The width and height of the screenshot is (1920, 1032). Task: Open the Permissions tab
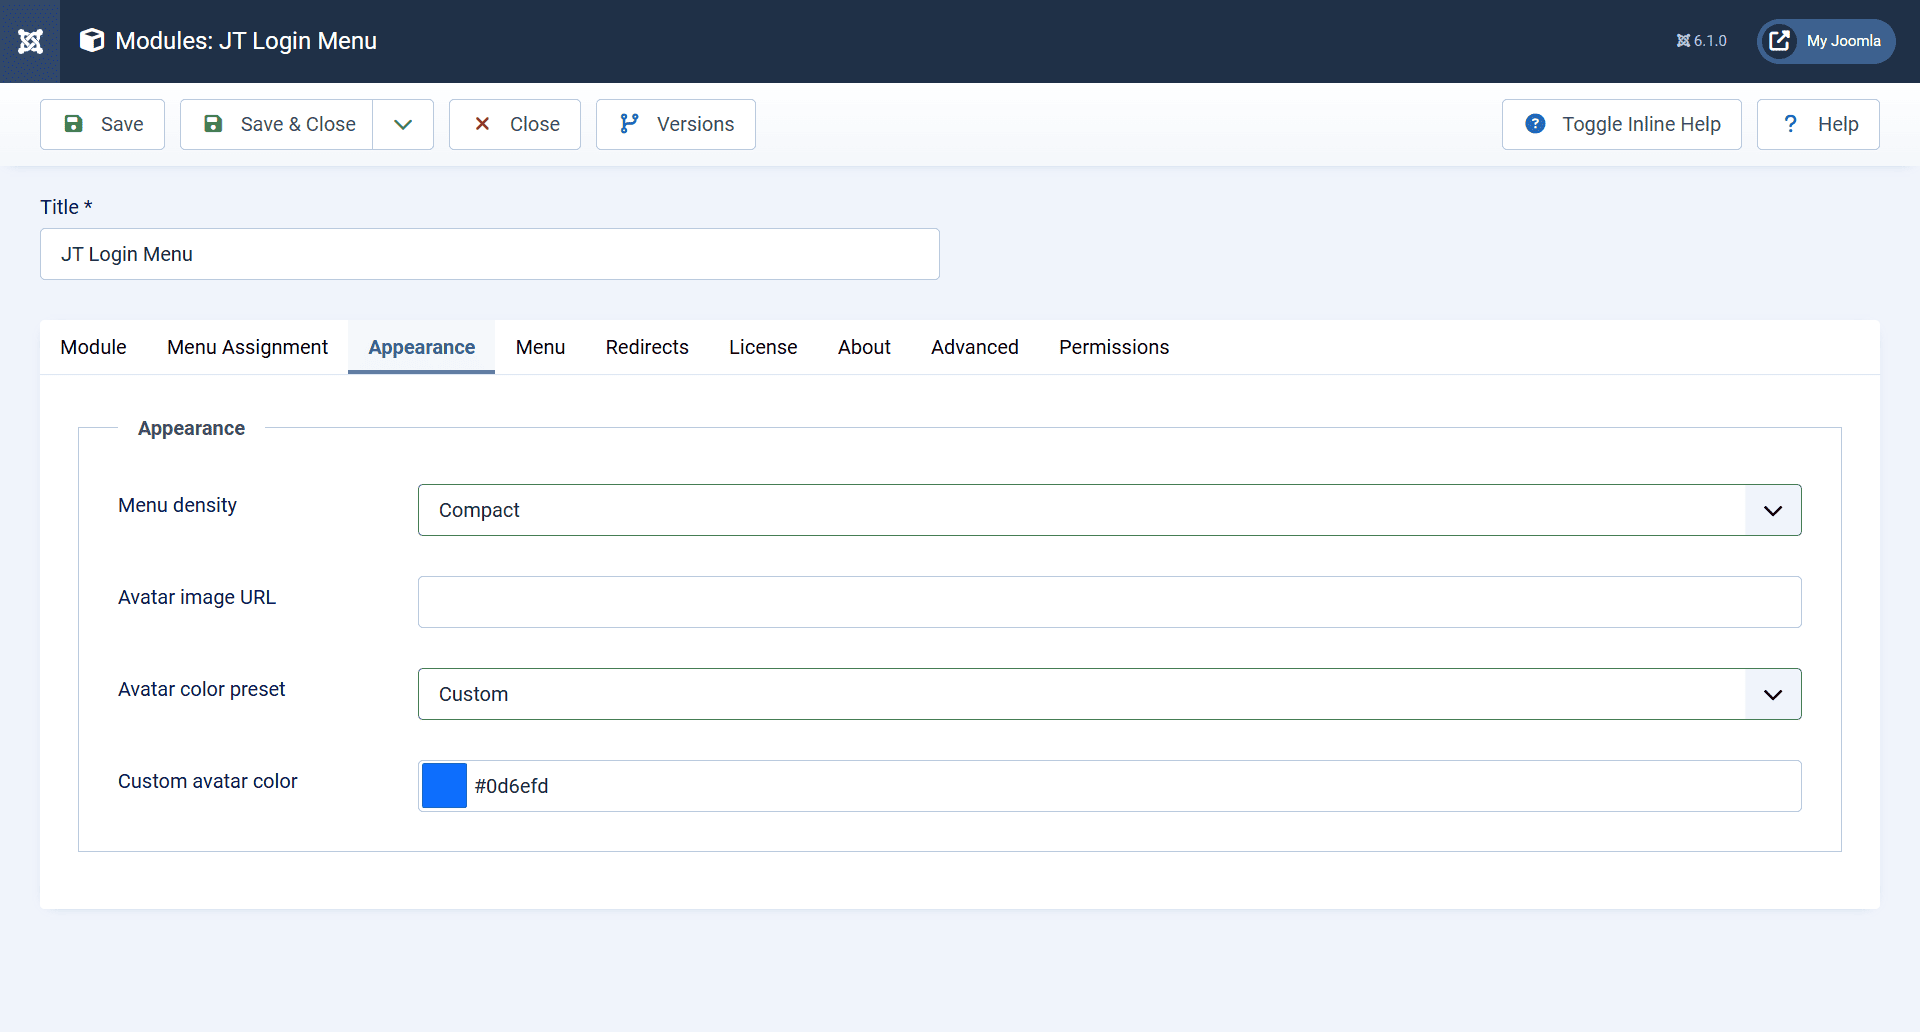coord(1114,347)
